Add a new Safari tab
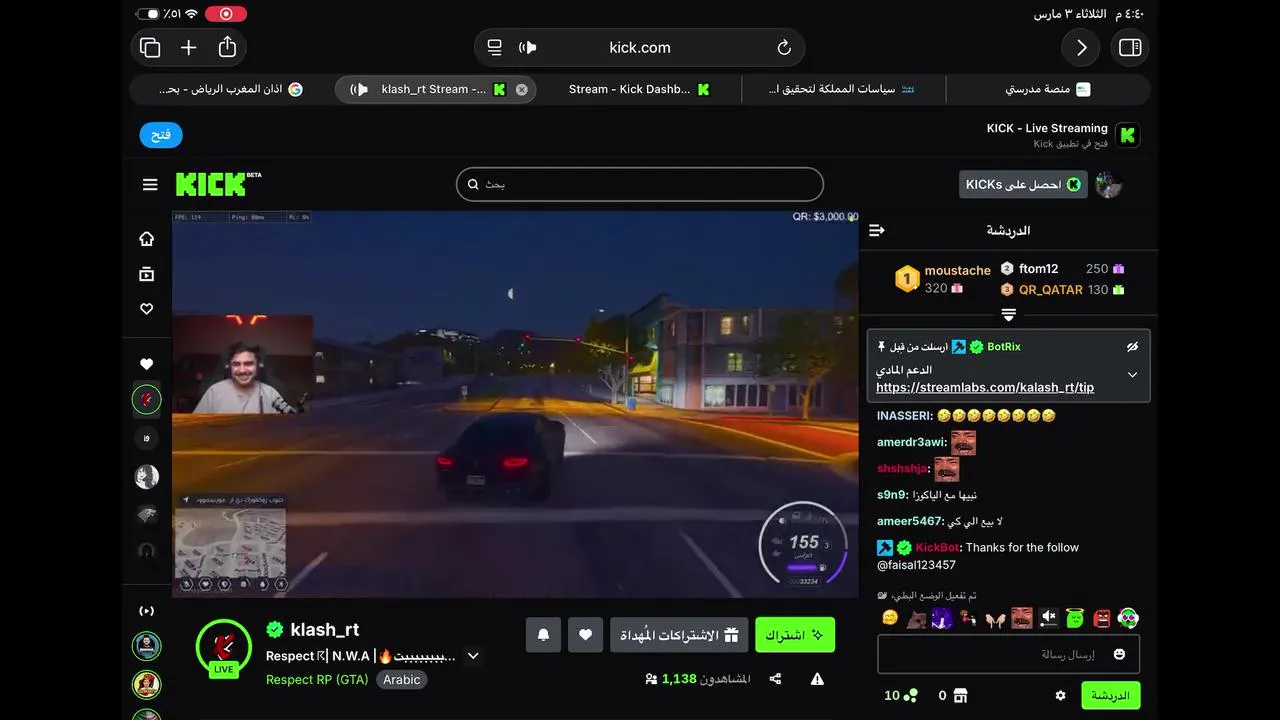The image size is (1280, 720). (x=188, y=47)
